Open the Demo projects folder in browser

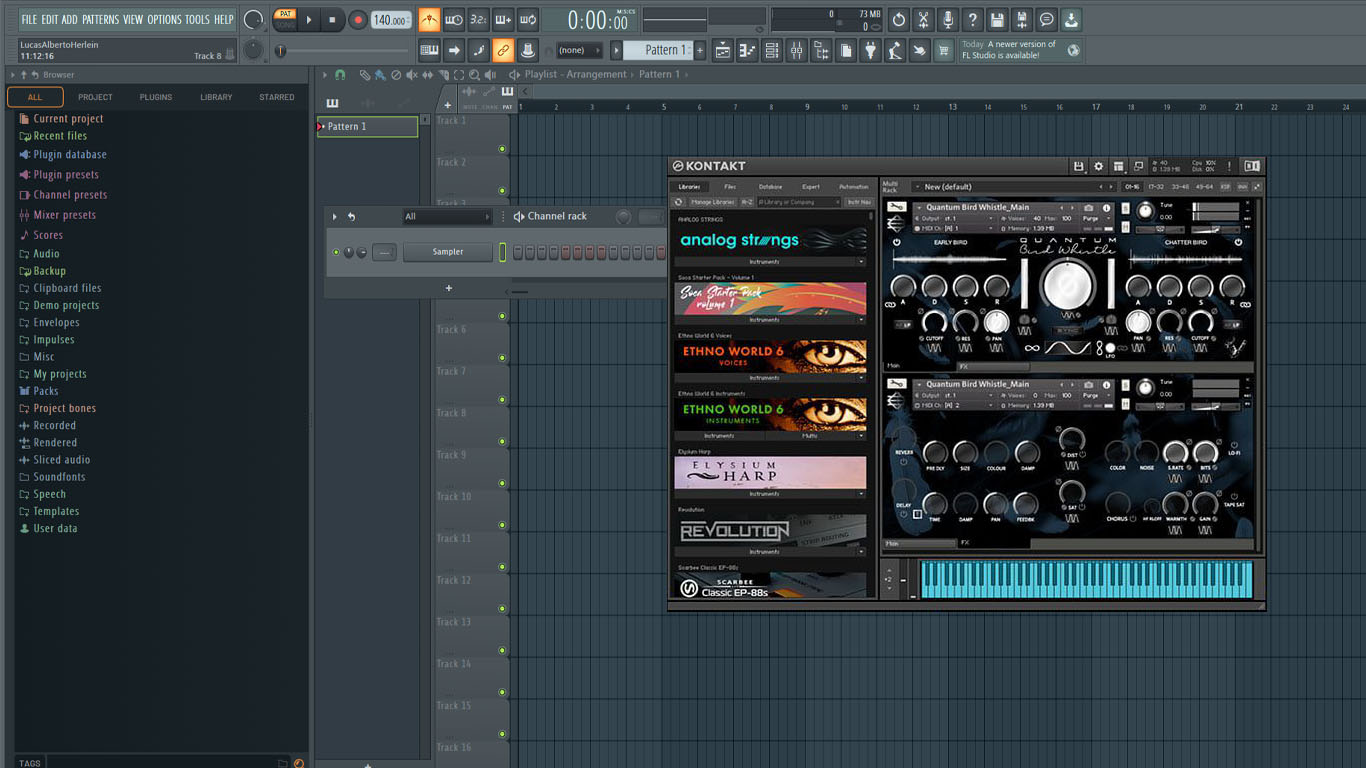point(66,305)
